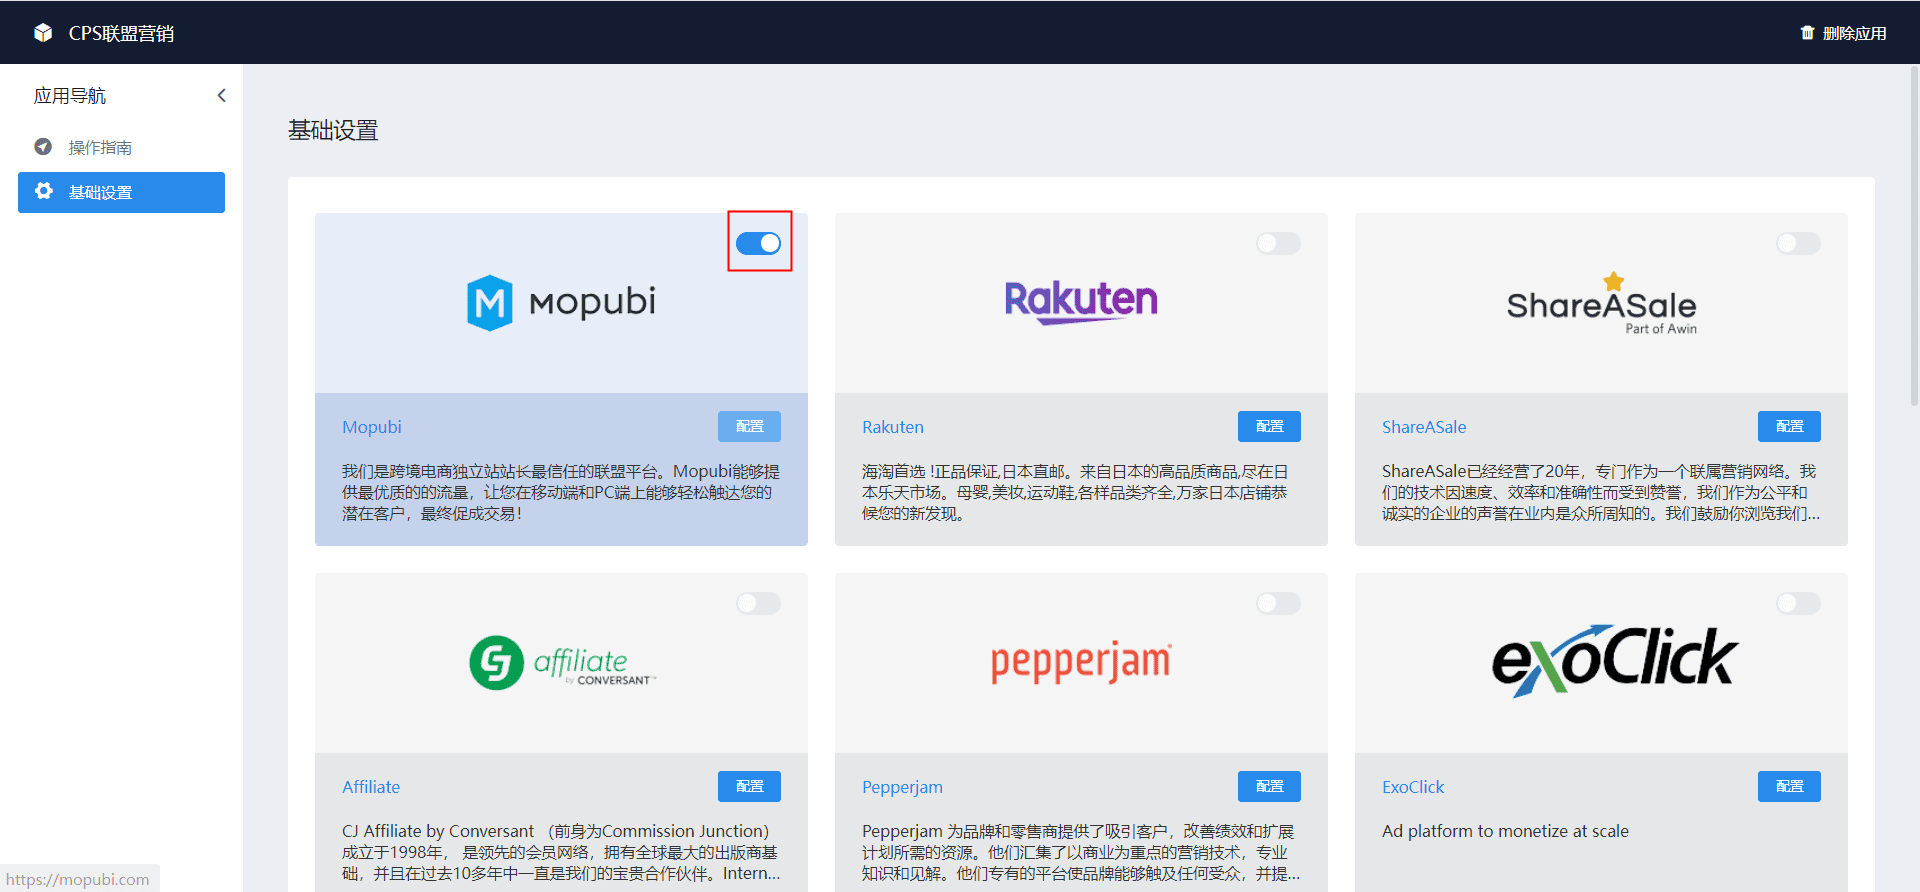Viewport: 1920px width, 892px height.
Task: Open the Mopubi name link
Action: [x=372, y=427]
